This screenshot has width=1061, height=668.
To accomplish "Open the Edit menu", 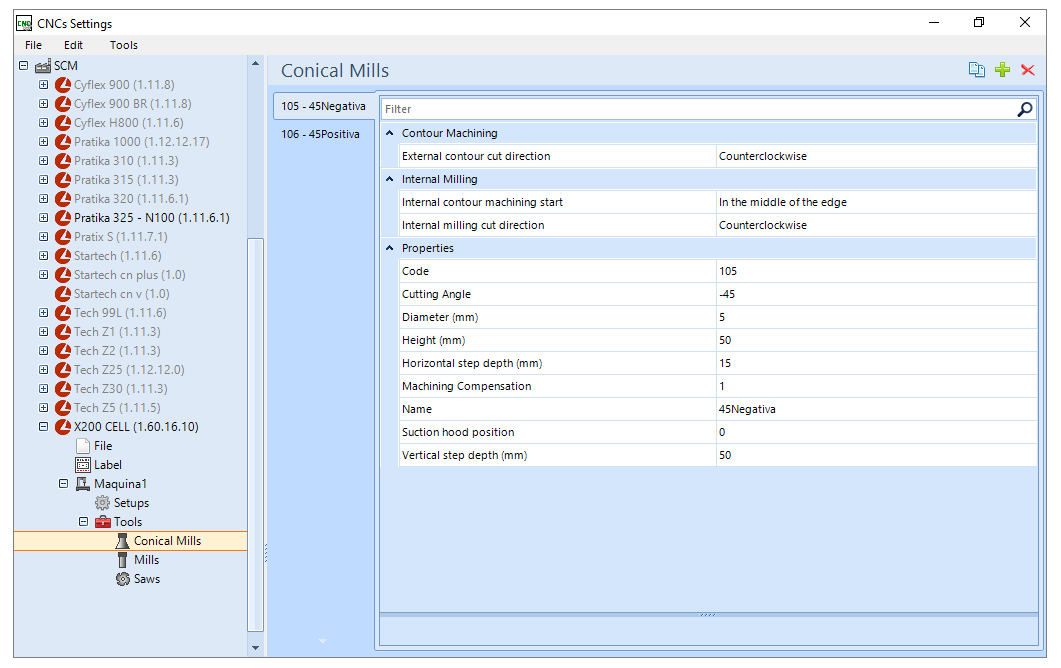I will [x=73, y=45].
